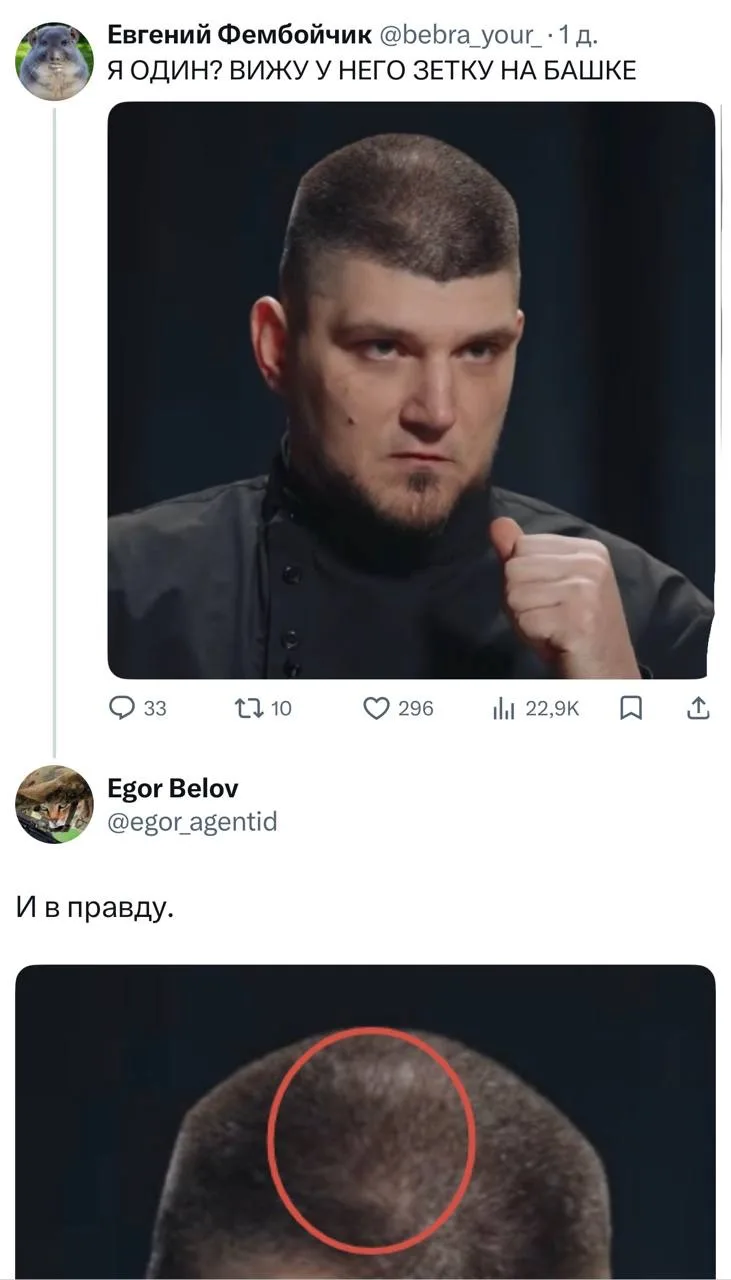Open view analytics bar chart icon
The image size is (731, 1280).
point(502,709)
